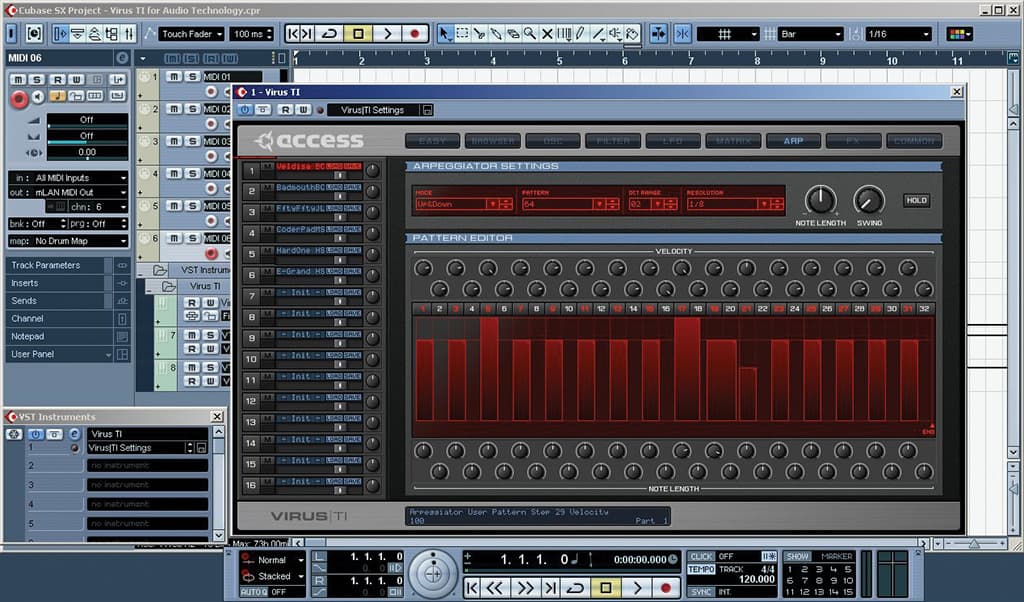Select the Glue tool in toolbar
1024x602 pixels.
(x=496, y=34)
